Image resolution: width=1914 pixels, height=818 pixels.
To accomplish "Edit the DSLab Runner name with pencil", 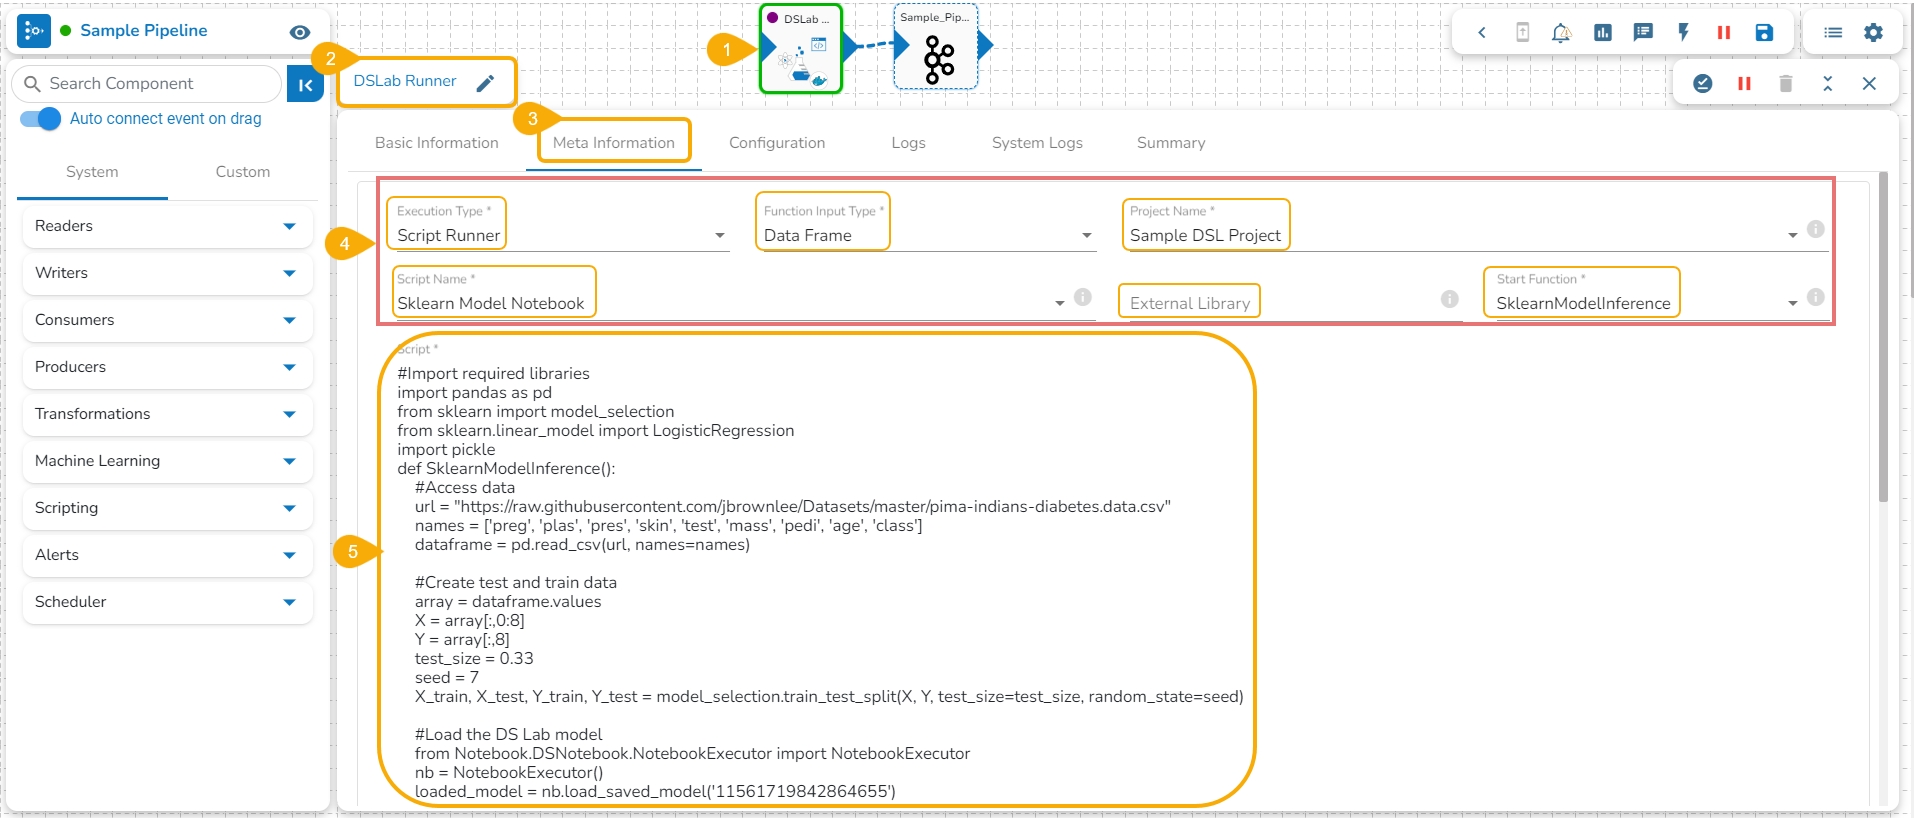I will (x=486, y=83).
